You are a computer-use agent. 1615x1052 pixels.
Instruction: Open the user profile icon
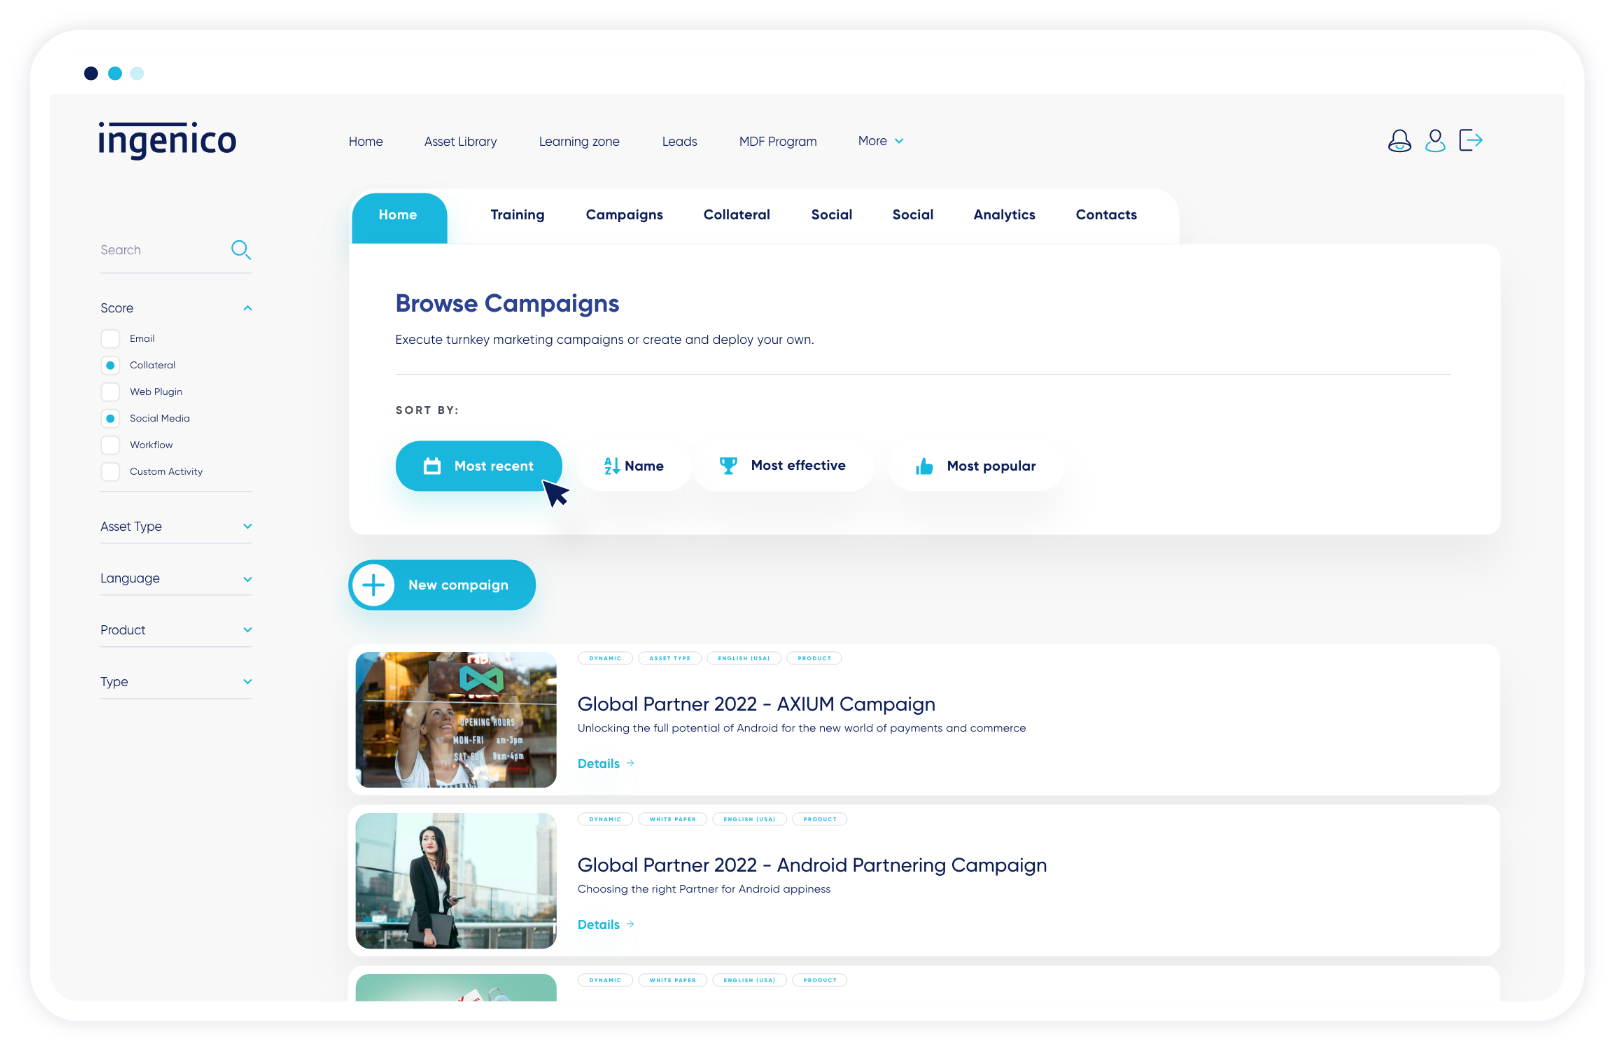[x=1435, y=141]
